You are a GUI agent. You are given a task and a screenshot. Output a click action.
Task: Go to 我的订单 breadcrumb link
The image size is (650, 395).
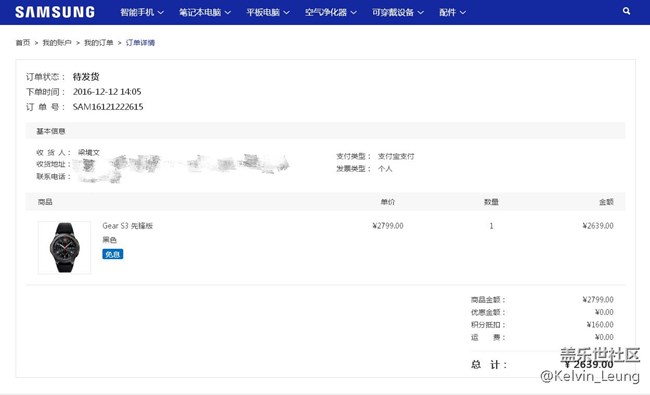coord(99,42)
